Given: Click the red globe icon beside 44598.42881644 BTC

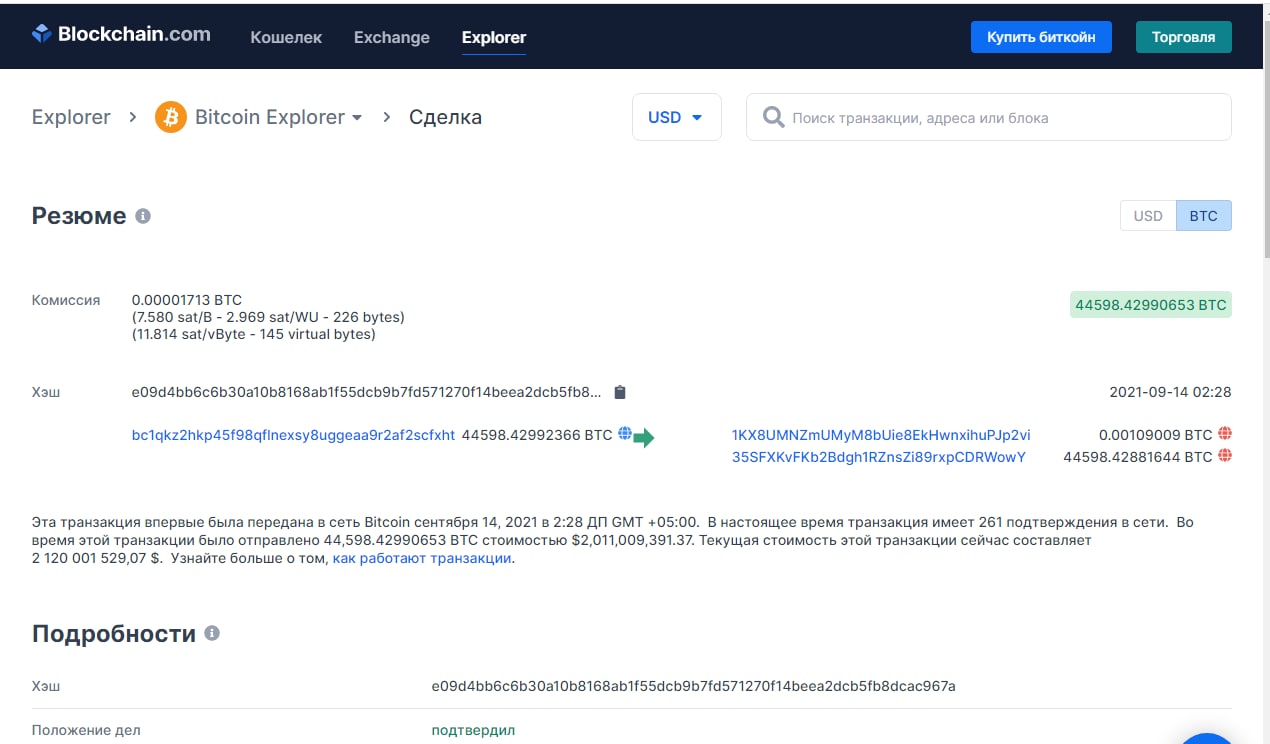Looking at the screenshot, I should point(1224,456).
